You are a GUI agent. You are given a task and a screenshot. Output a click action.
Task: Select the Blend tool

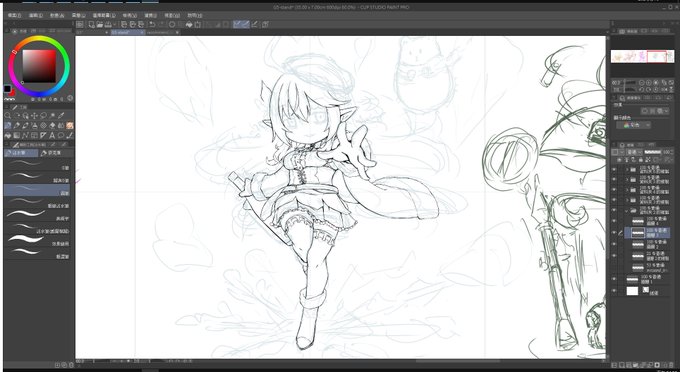61,126
